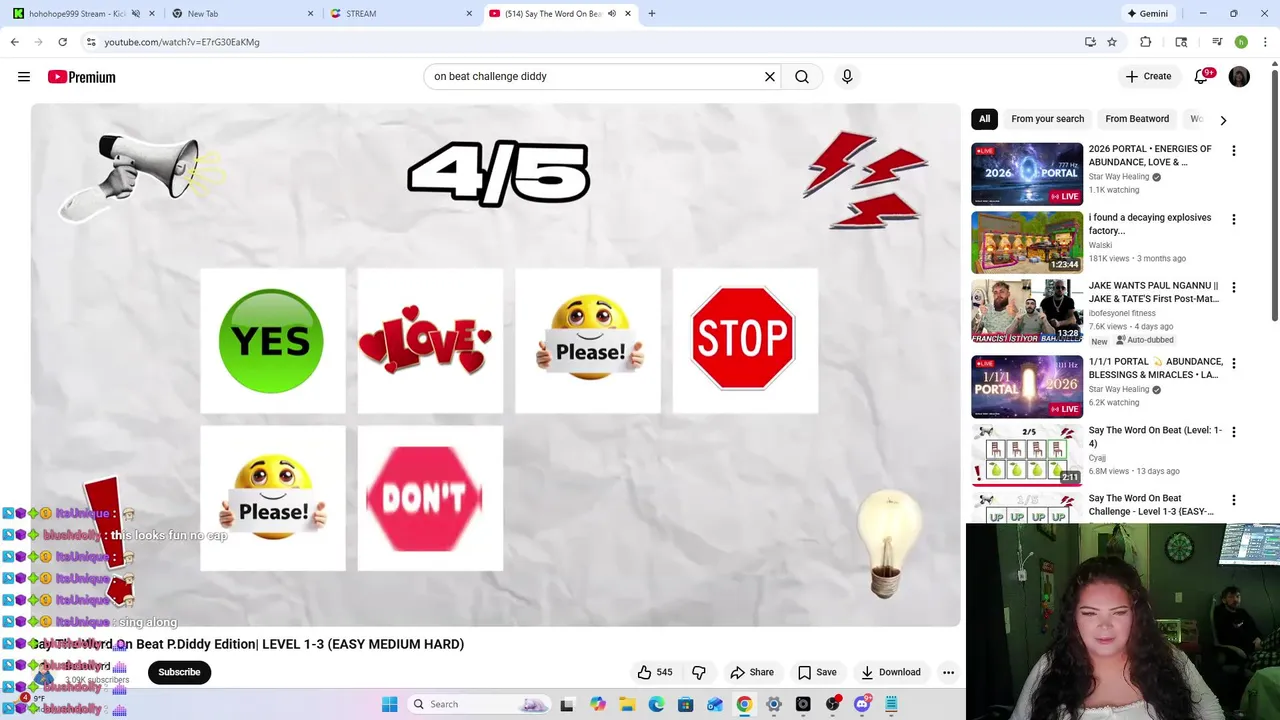Play the 2026 PORTAL live thumbnail
Viewport: 1280px width, 720px height.
pyautogui.click(x=1027, y=174)
